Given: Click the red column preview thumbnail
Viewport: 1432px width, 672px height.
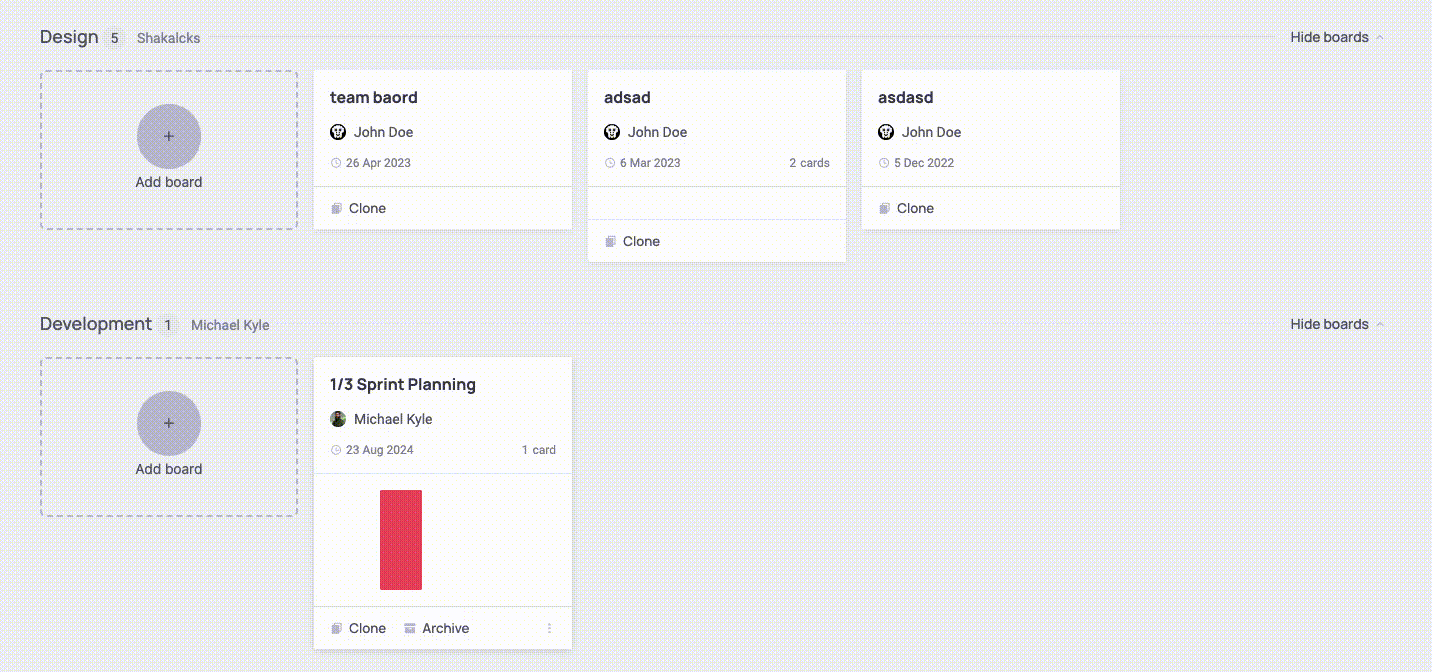Looking at the screenshot, I should pos(401,540).
